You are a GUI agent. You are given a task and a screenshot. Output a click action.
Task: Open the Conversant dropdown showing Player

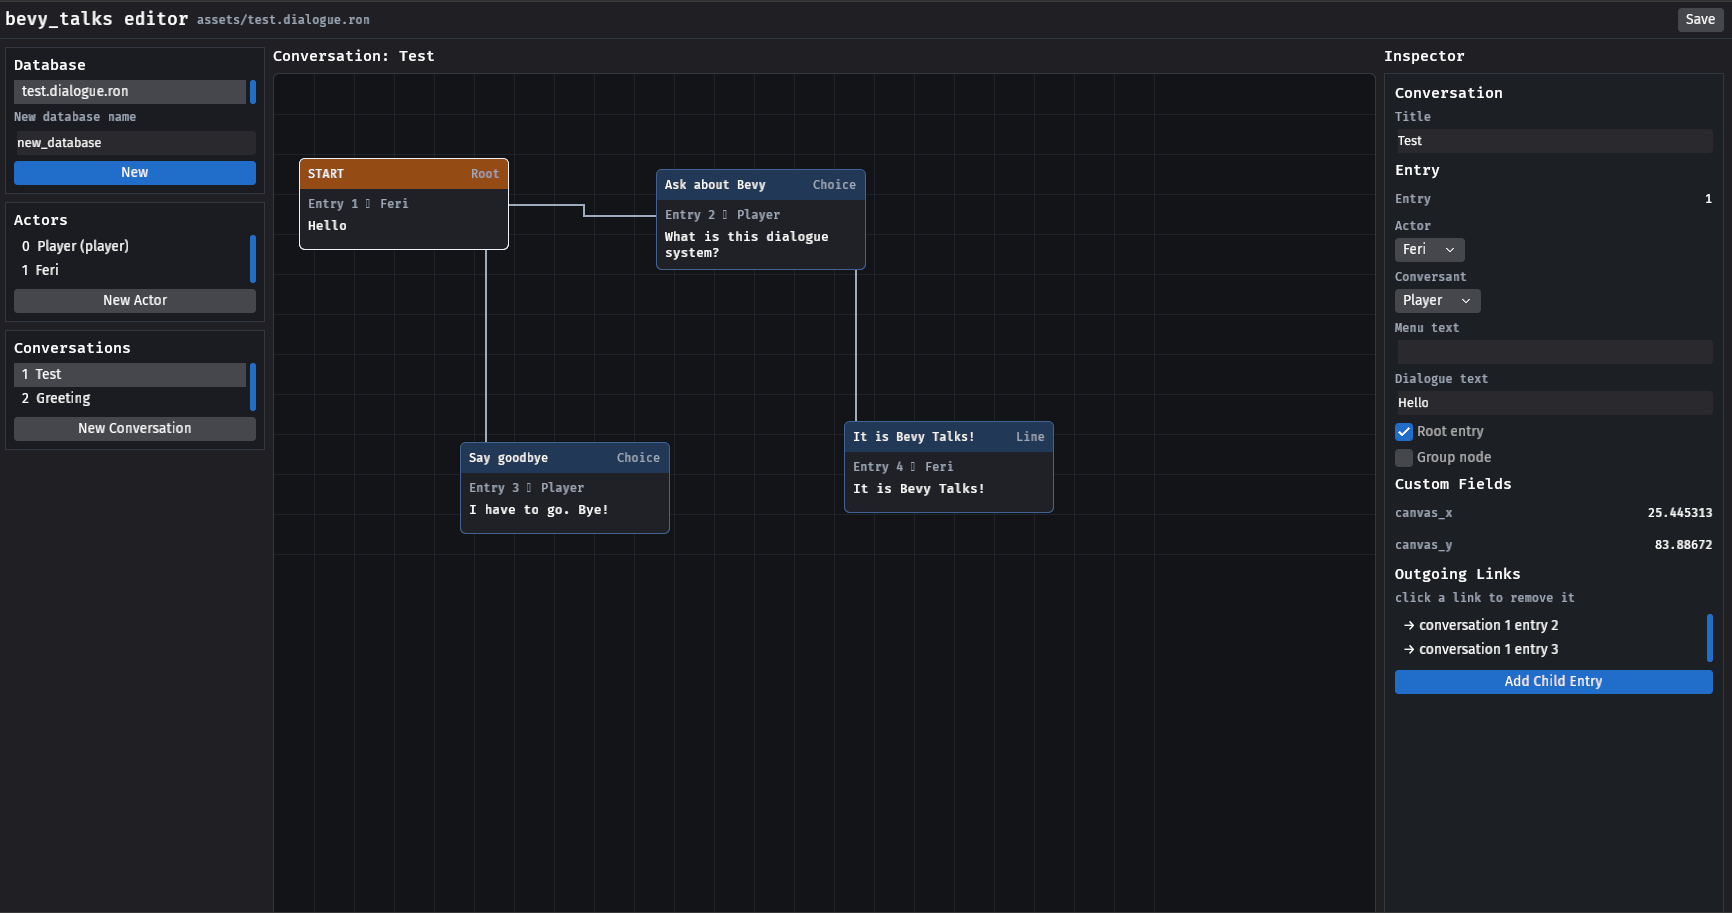click(x=1438, y=301)
